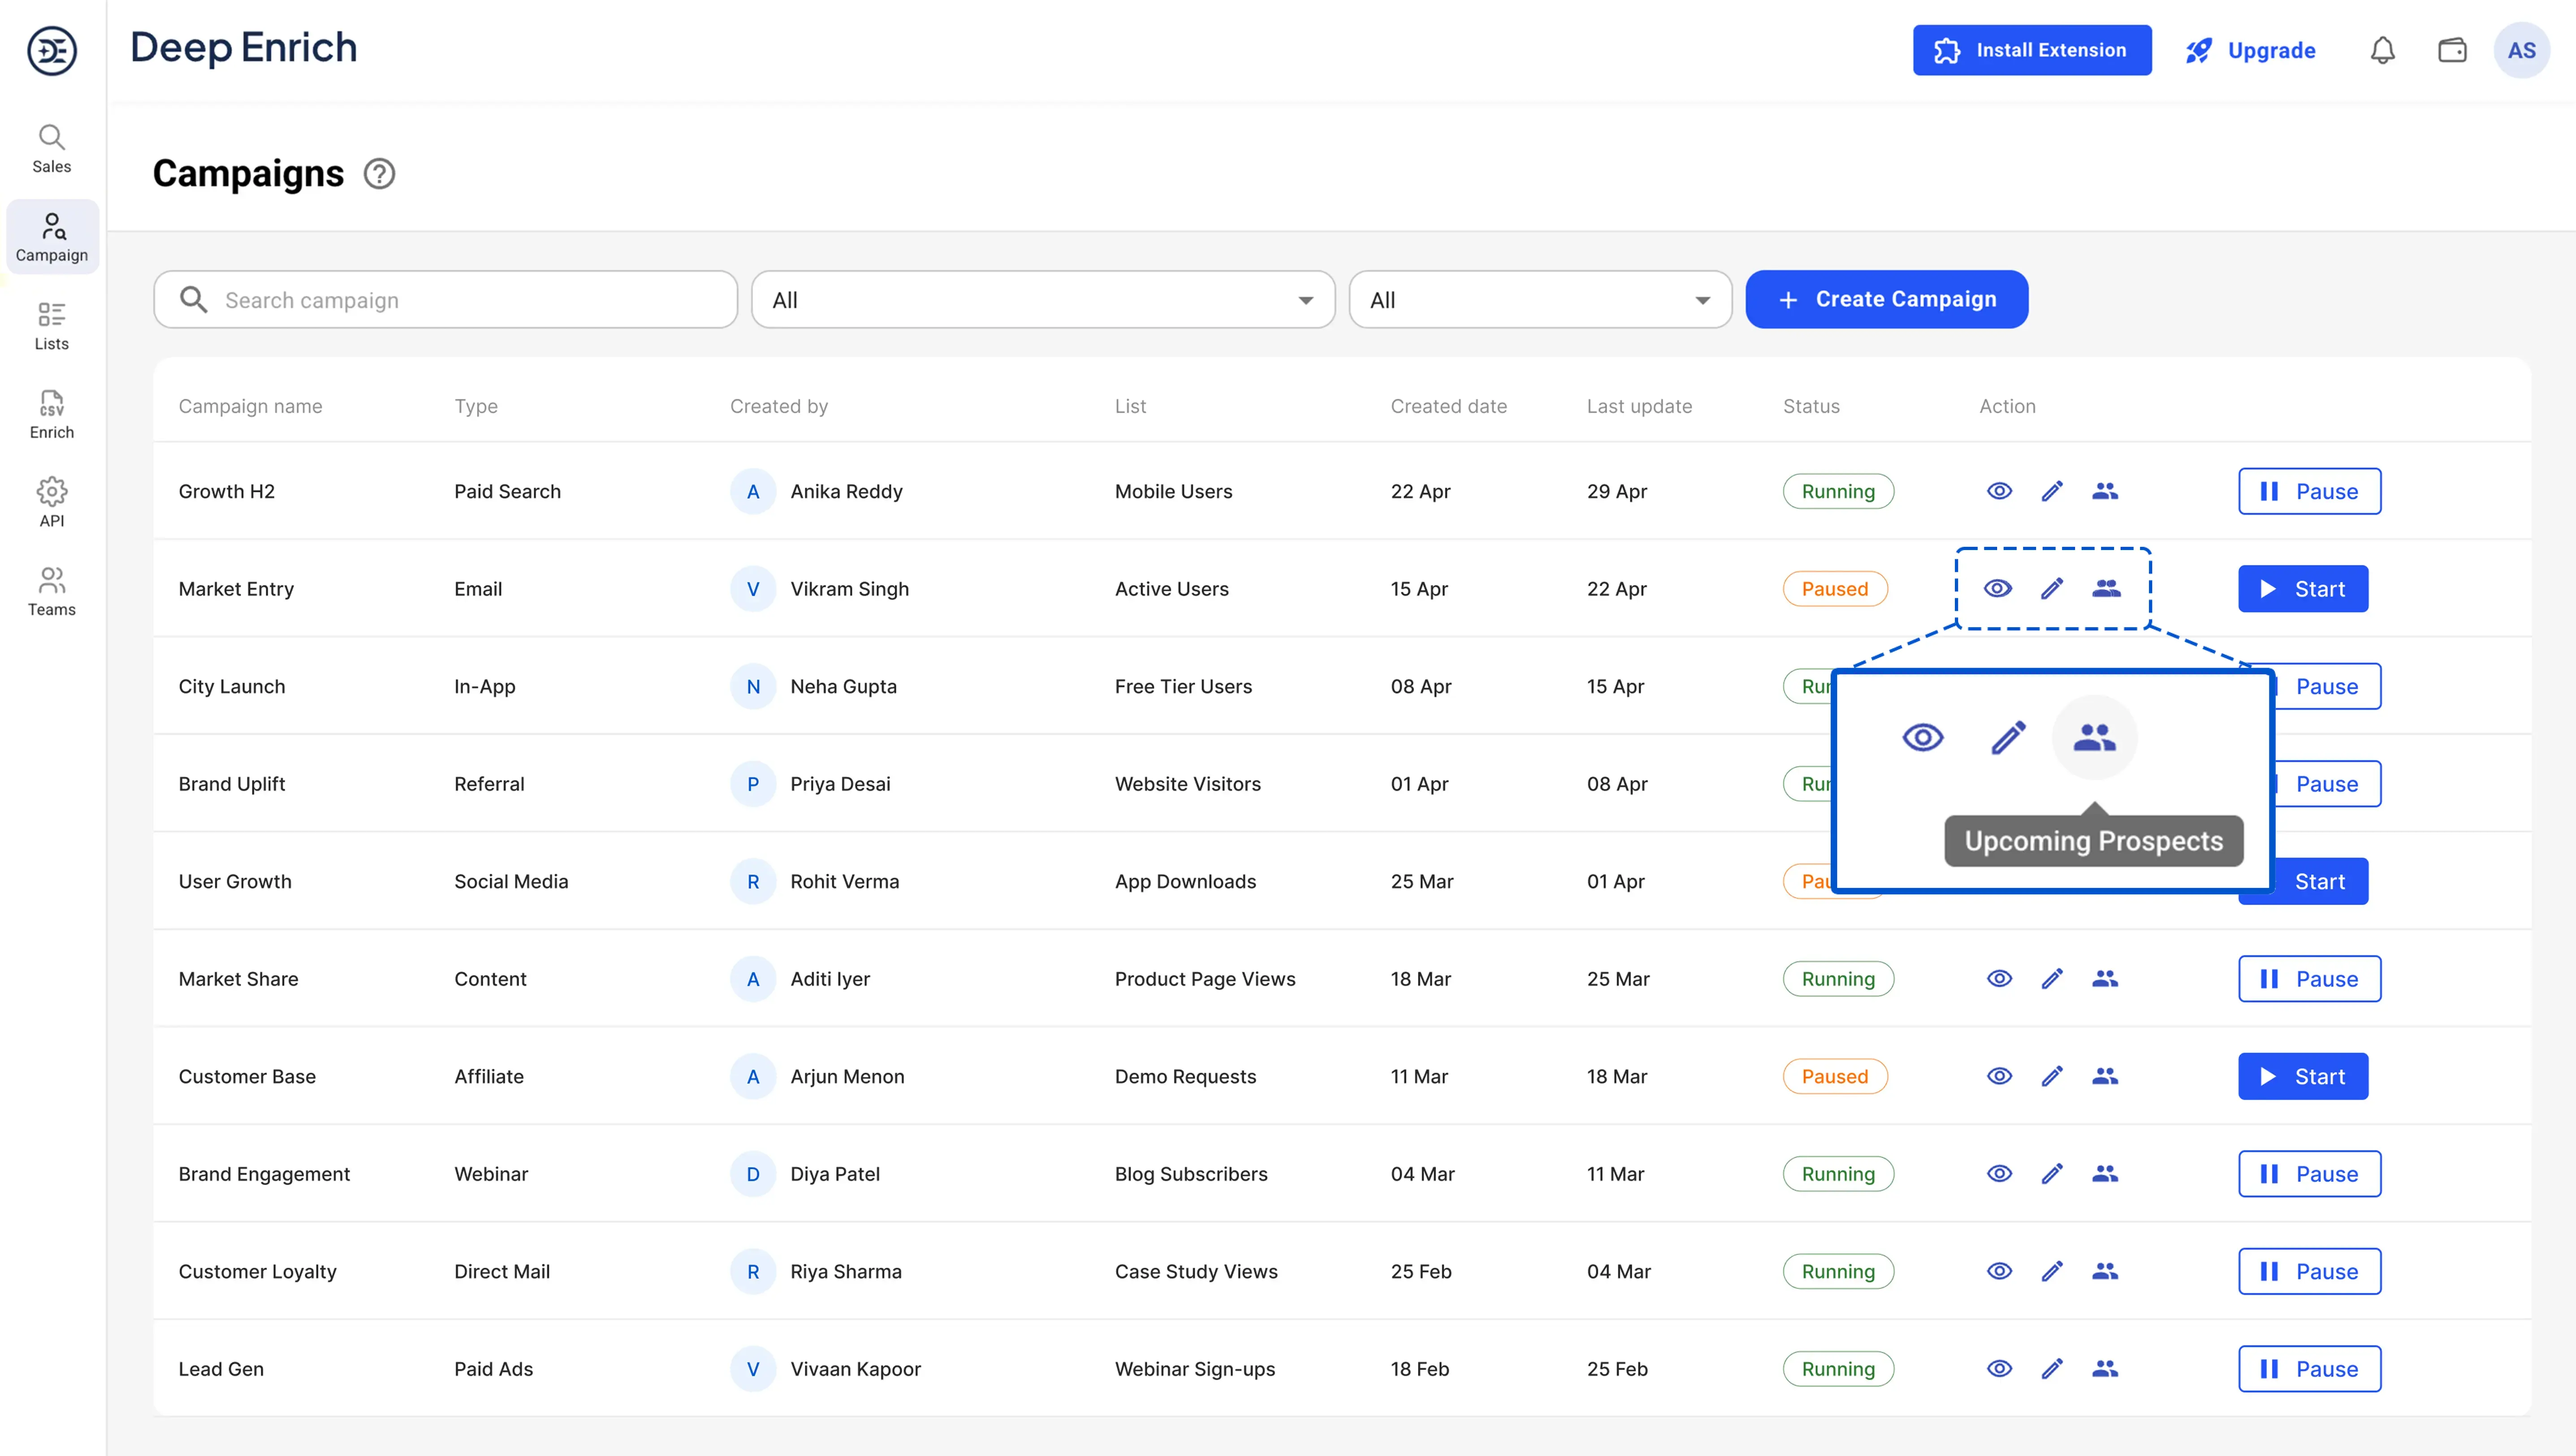This screenshot has height=1456, width=2576.
Task: Open prospects for Lead Gen campaign
Action: pyautogui.click(x=2105, y=1368)
